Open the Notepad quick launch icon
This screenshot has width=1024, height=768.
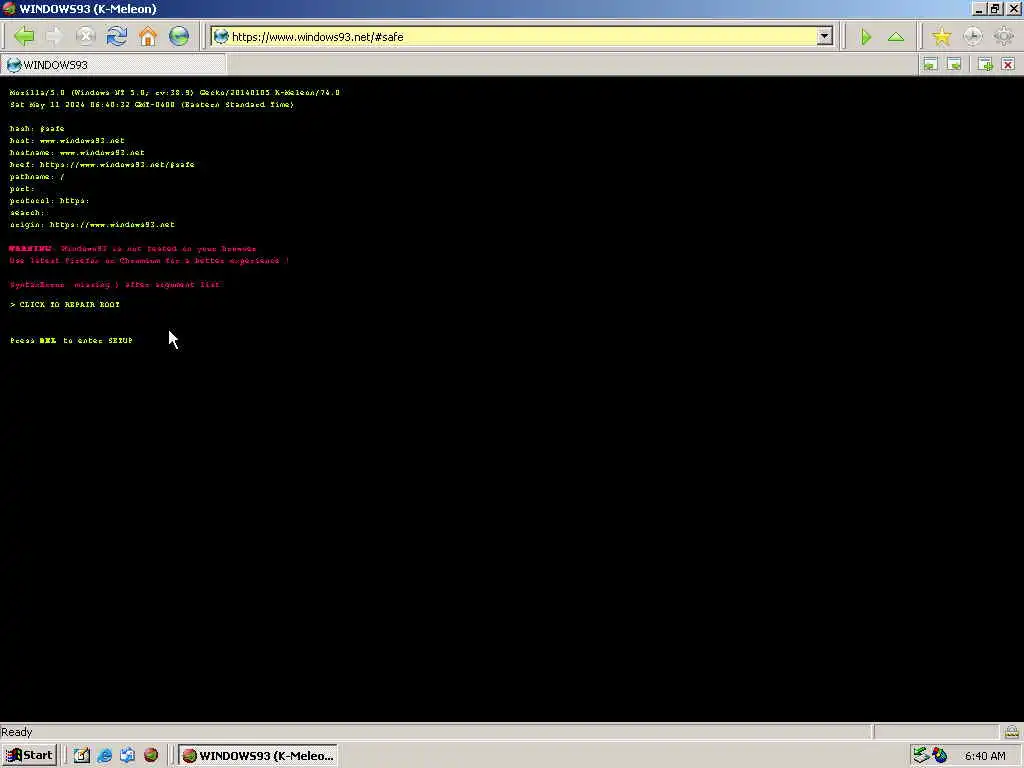[81, 755]
